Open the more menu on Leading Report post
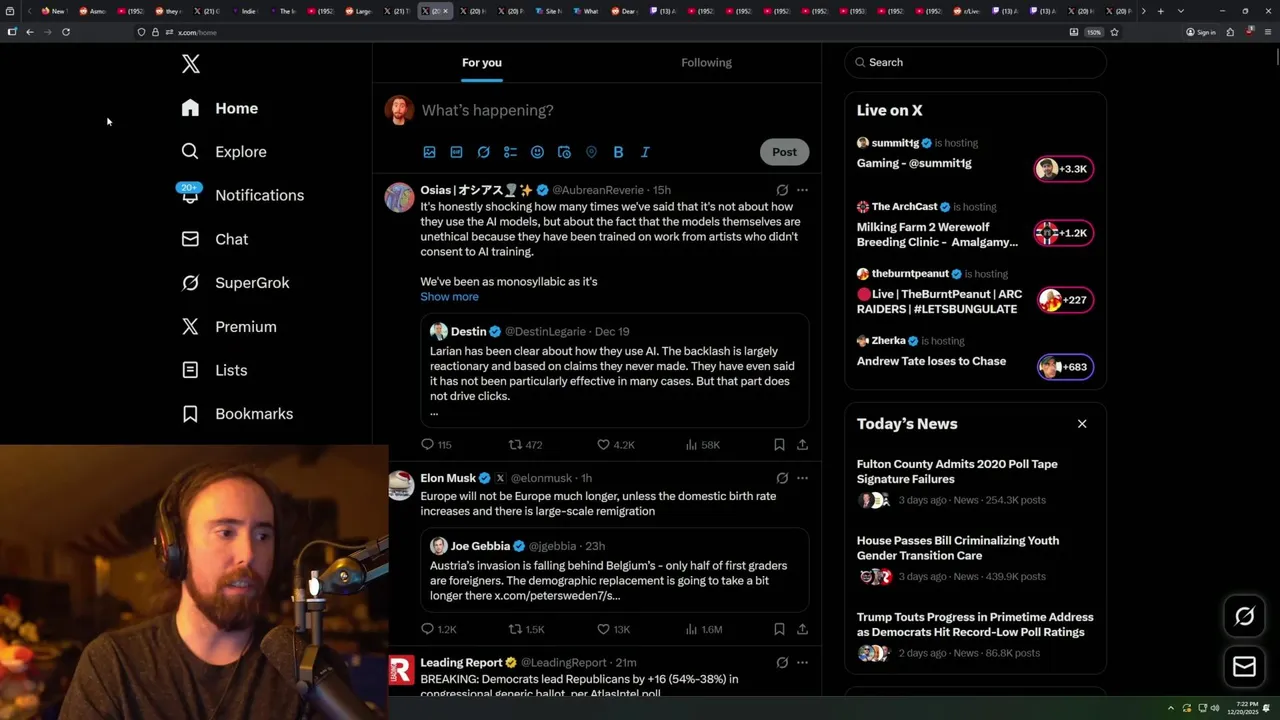The height and width of the screenshot is (720, 1280). coord(802,662)
